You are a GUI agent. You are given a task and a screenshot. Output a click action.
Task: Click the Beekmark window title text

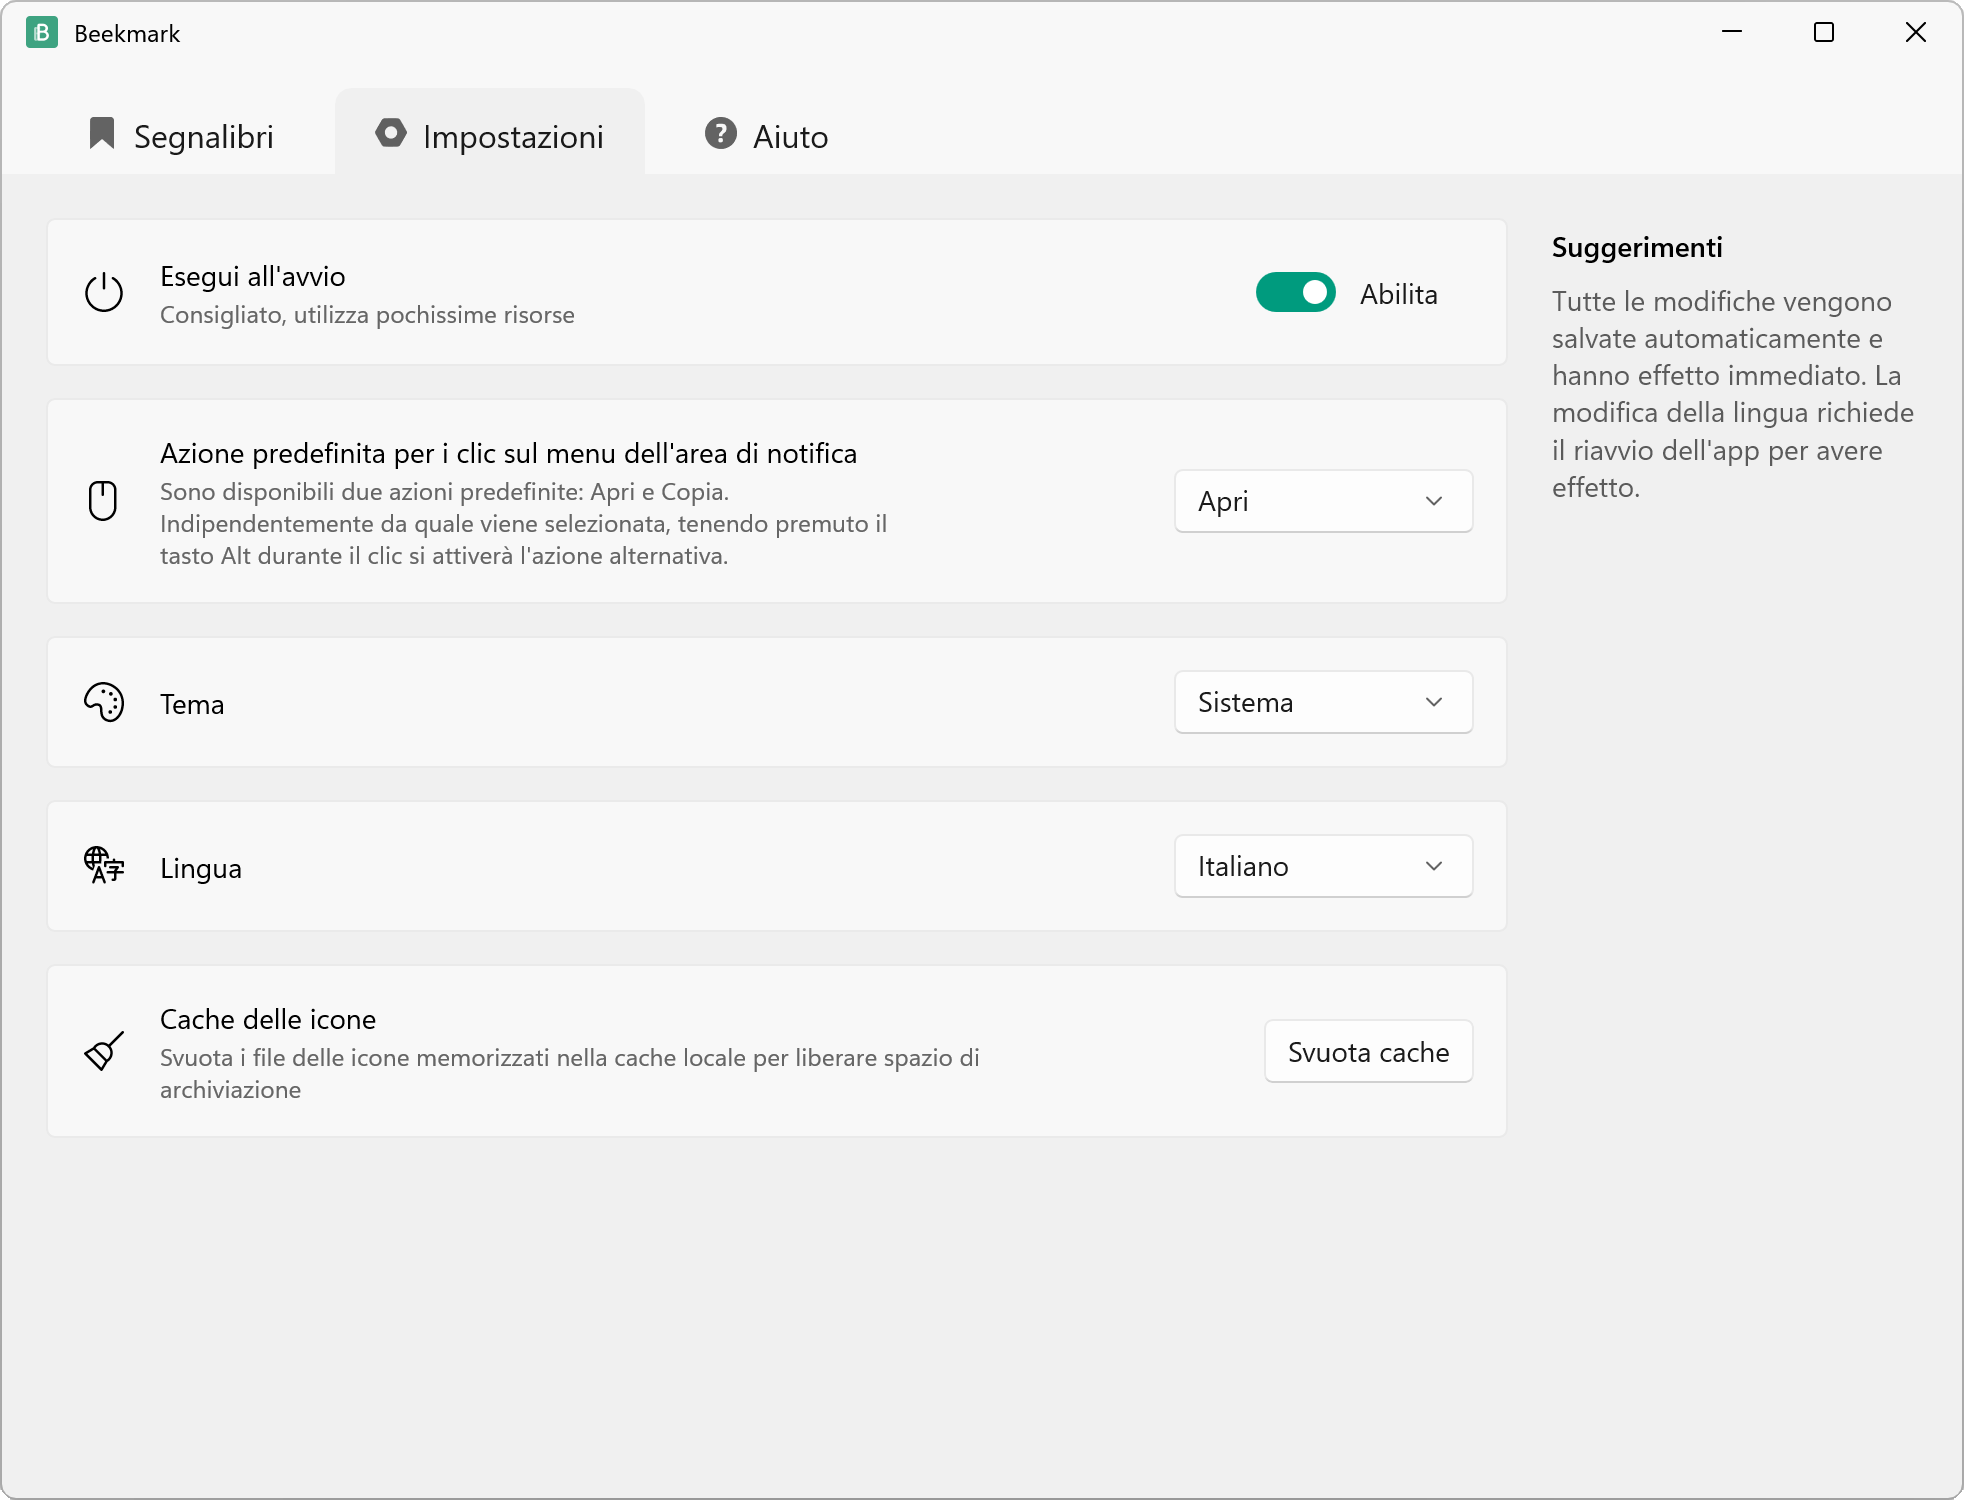[127, 33]
